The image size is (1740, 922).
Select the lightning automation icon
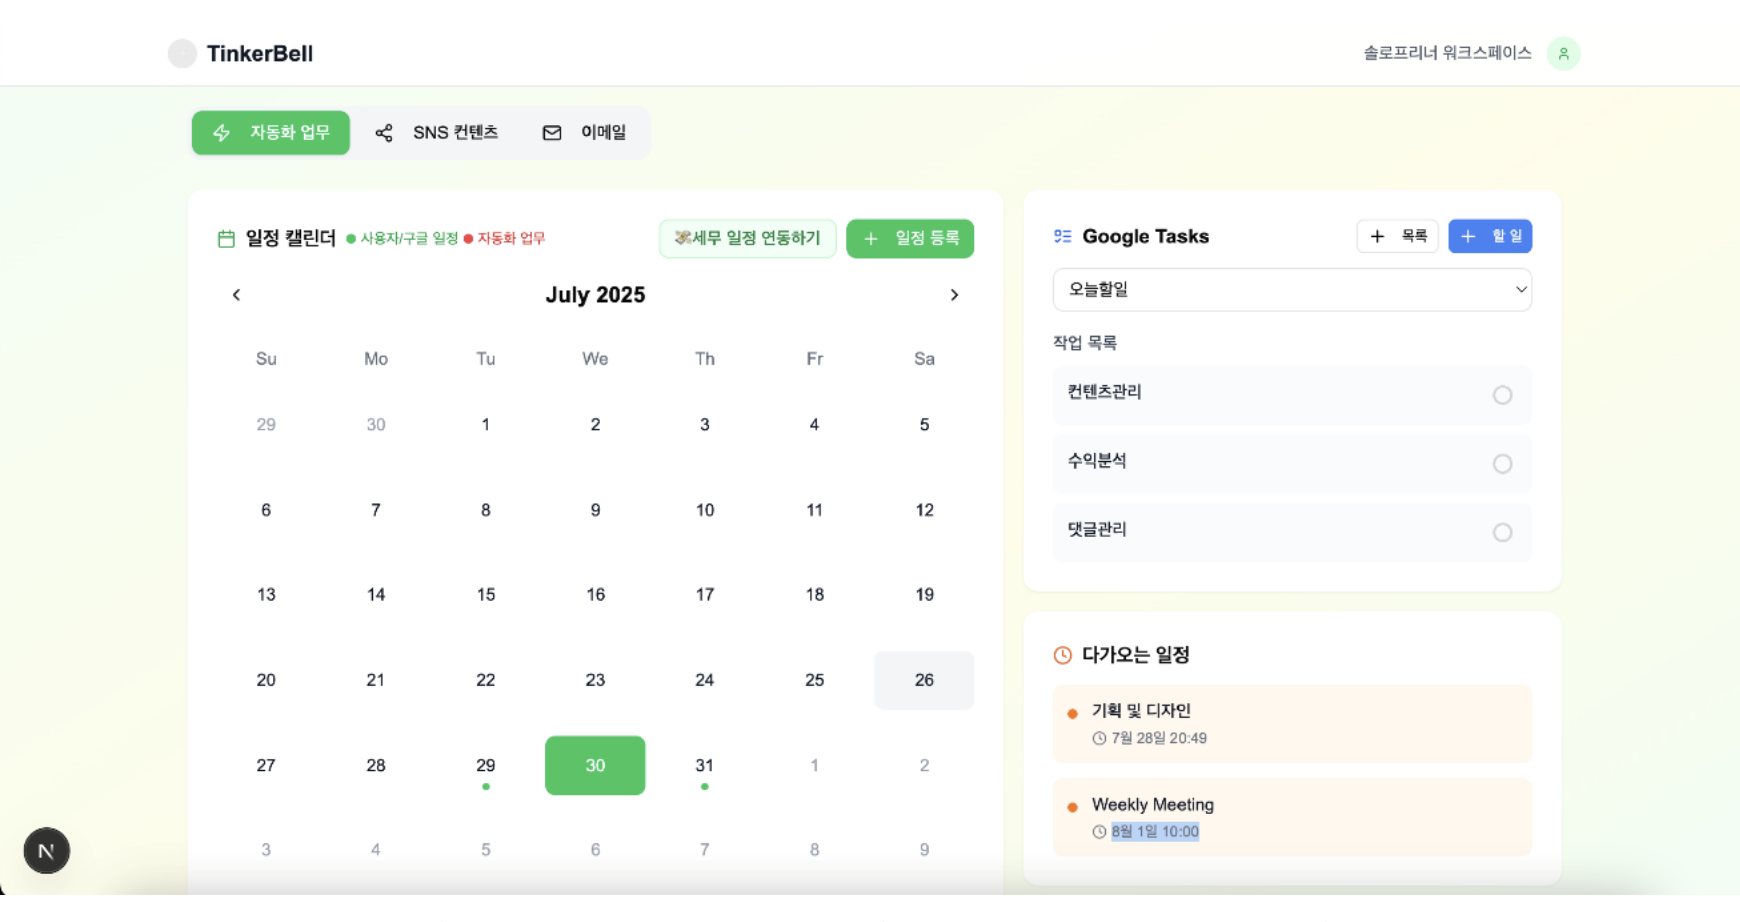pos(220,132)
